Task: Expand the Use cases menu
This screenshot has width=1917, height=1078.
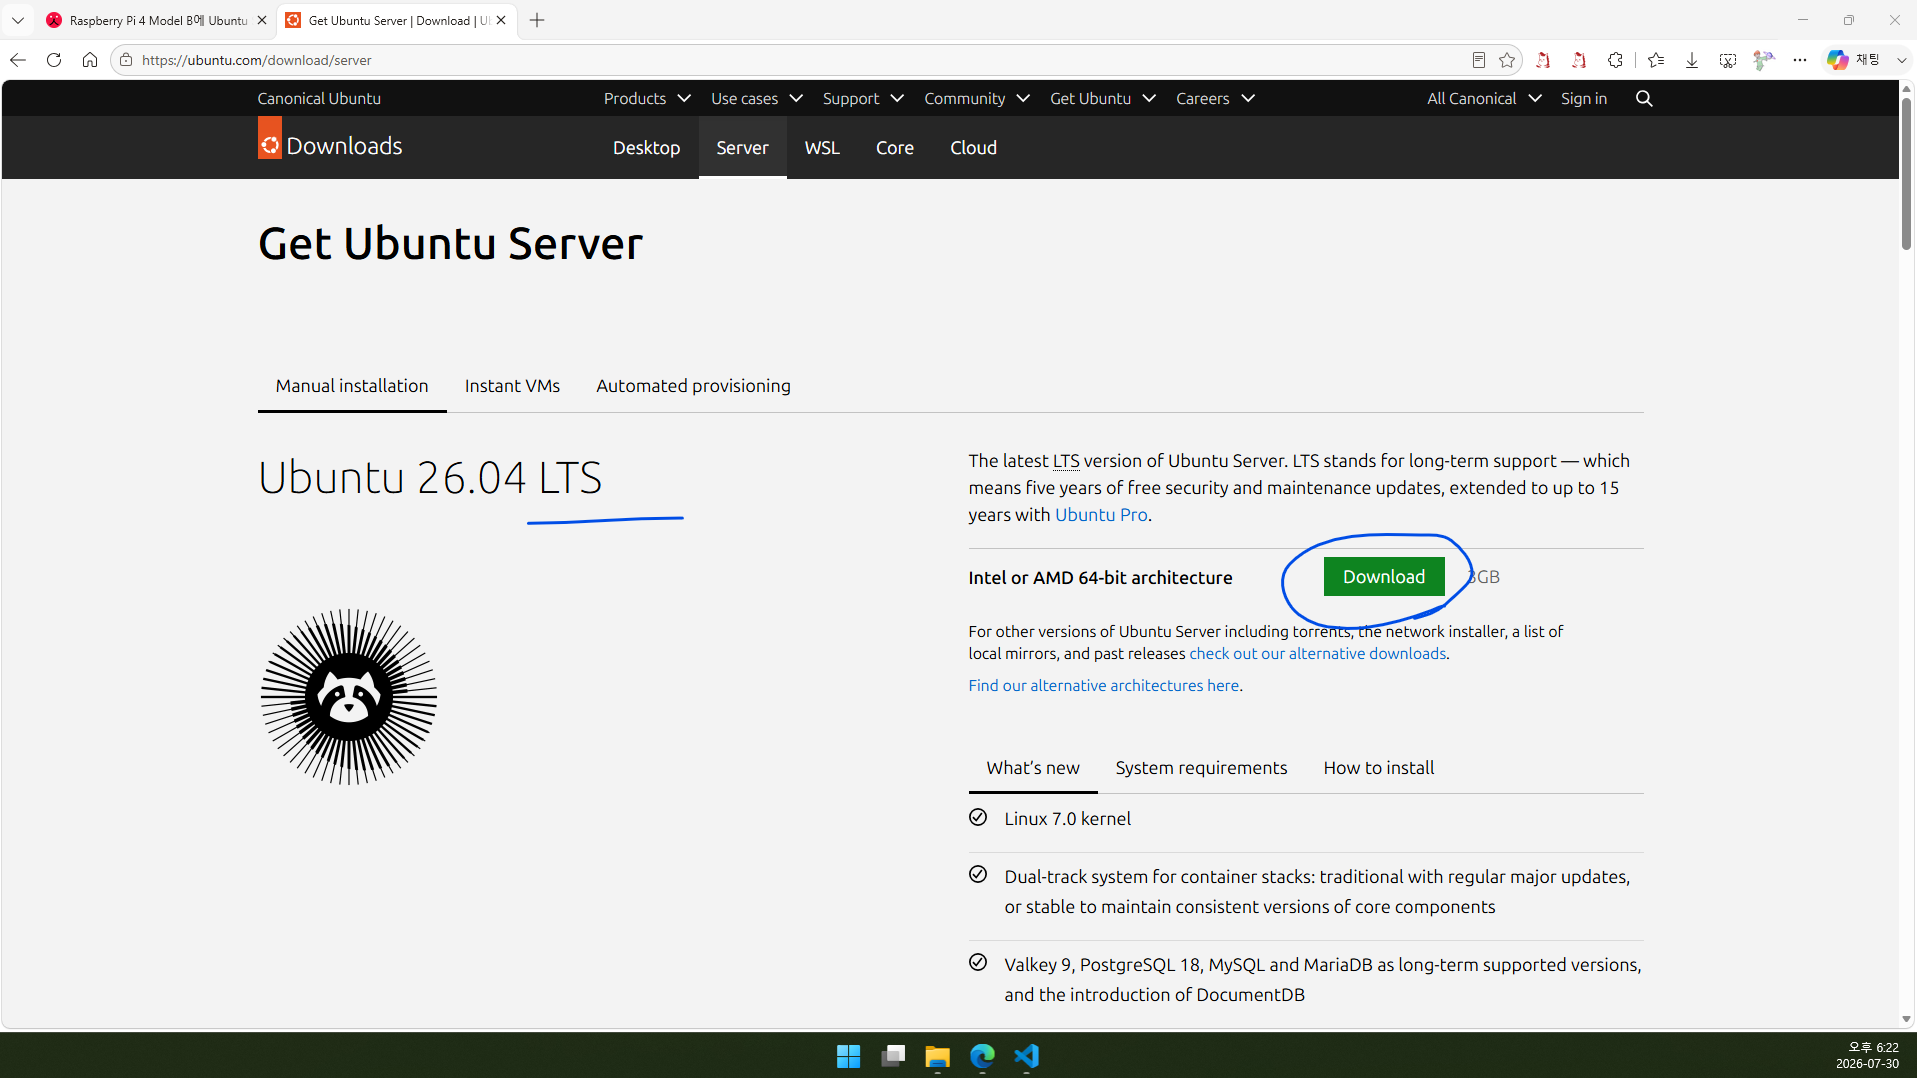Action: tap(757, 98)
